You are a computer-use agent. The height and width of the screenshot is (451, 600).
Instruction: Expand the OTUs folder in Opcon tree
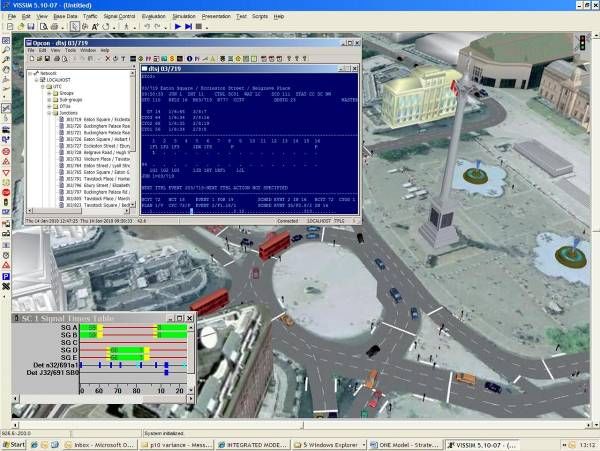49,106
